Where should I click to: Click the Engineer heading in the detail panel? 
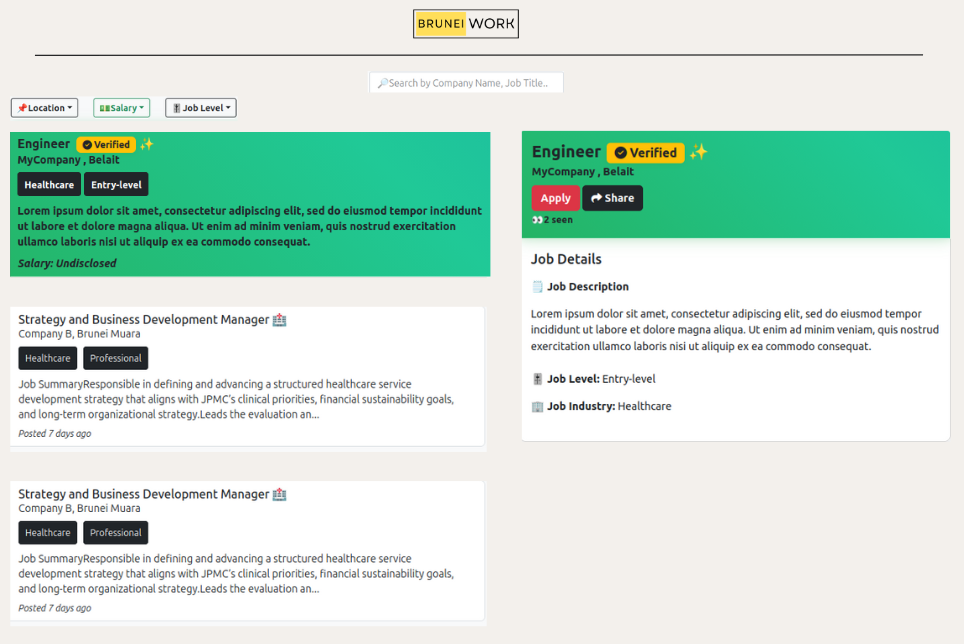tap(566, 152)
